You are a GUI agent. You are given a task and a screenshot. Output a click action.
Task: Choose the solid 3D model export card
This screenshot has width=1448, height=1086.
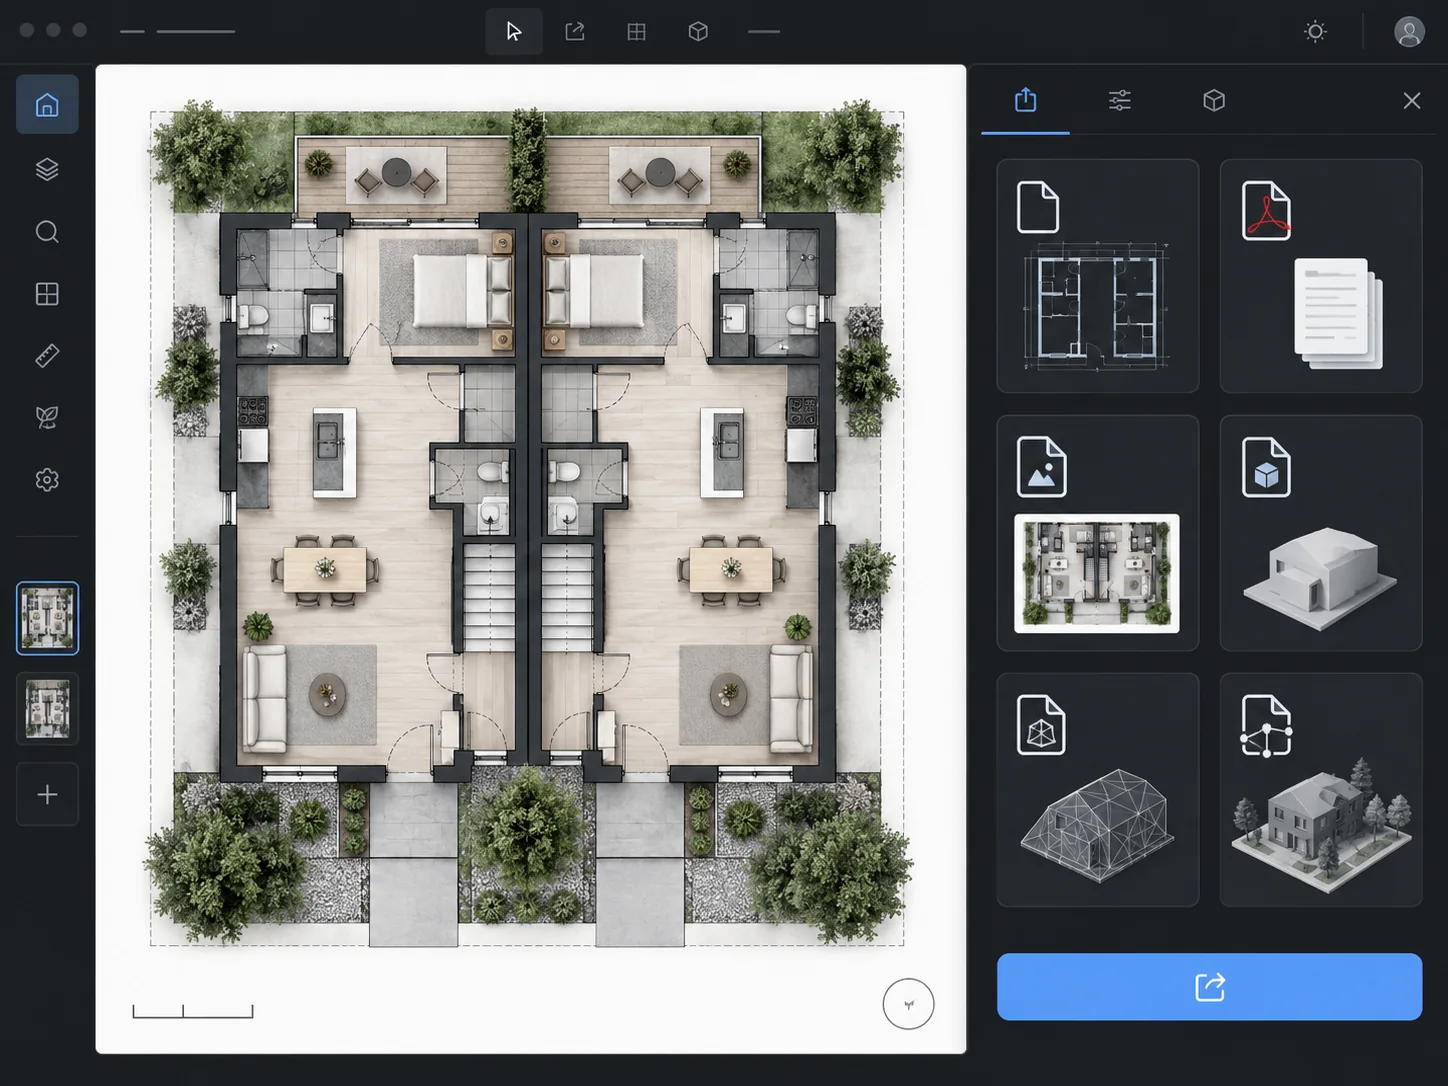tap(1321, 533)
